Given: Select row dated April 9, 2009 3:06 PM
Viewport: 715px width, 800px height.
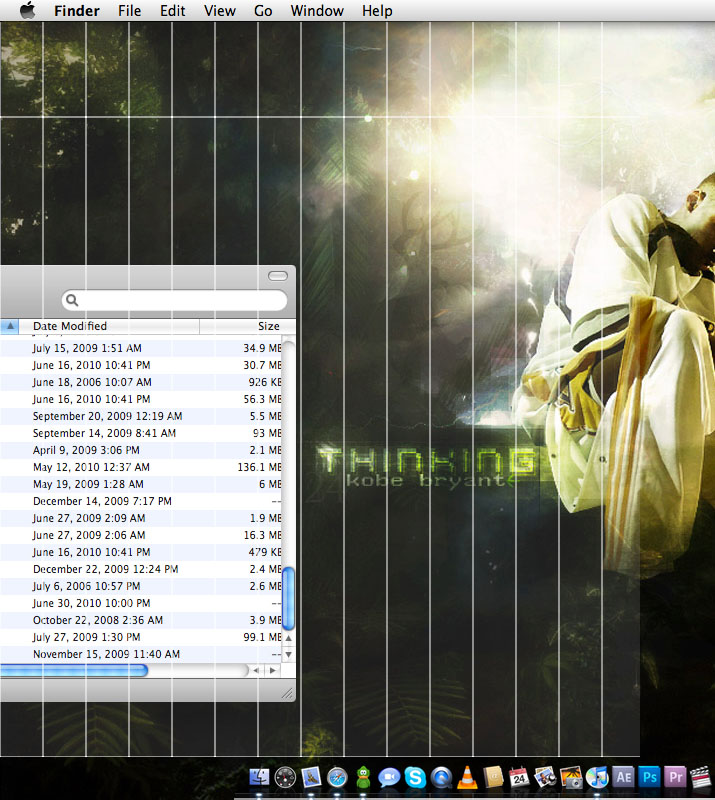Looking at the screenshot, I should click(141, 450).
